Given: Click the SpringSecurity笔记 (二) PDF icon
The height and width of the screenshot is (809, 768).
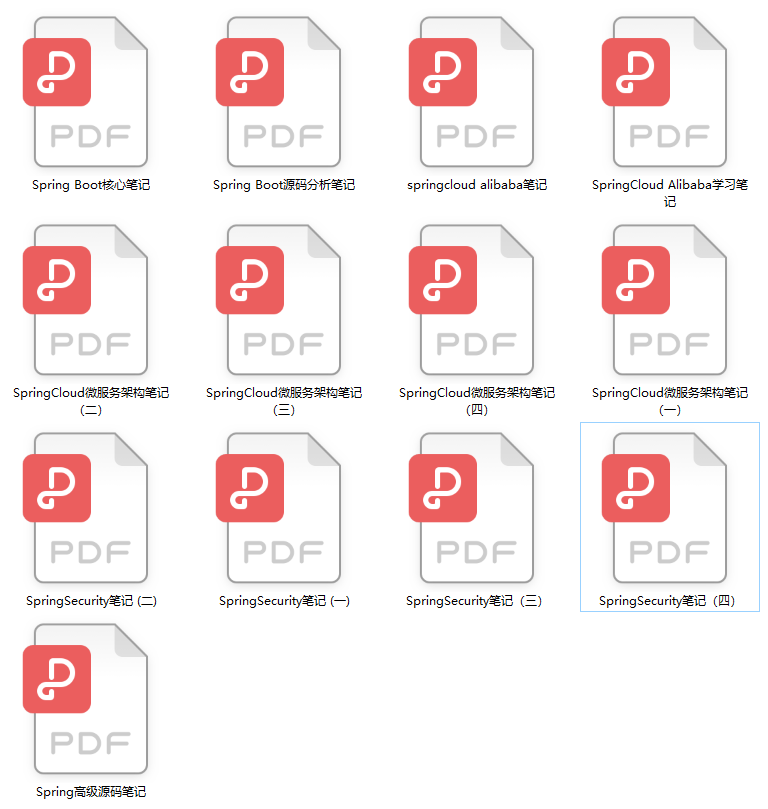Looking at the screenshot, I should pos(86,508).
